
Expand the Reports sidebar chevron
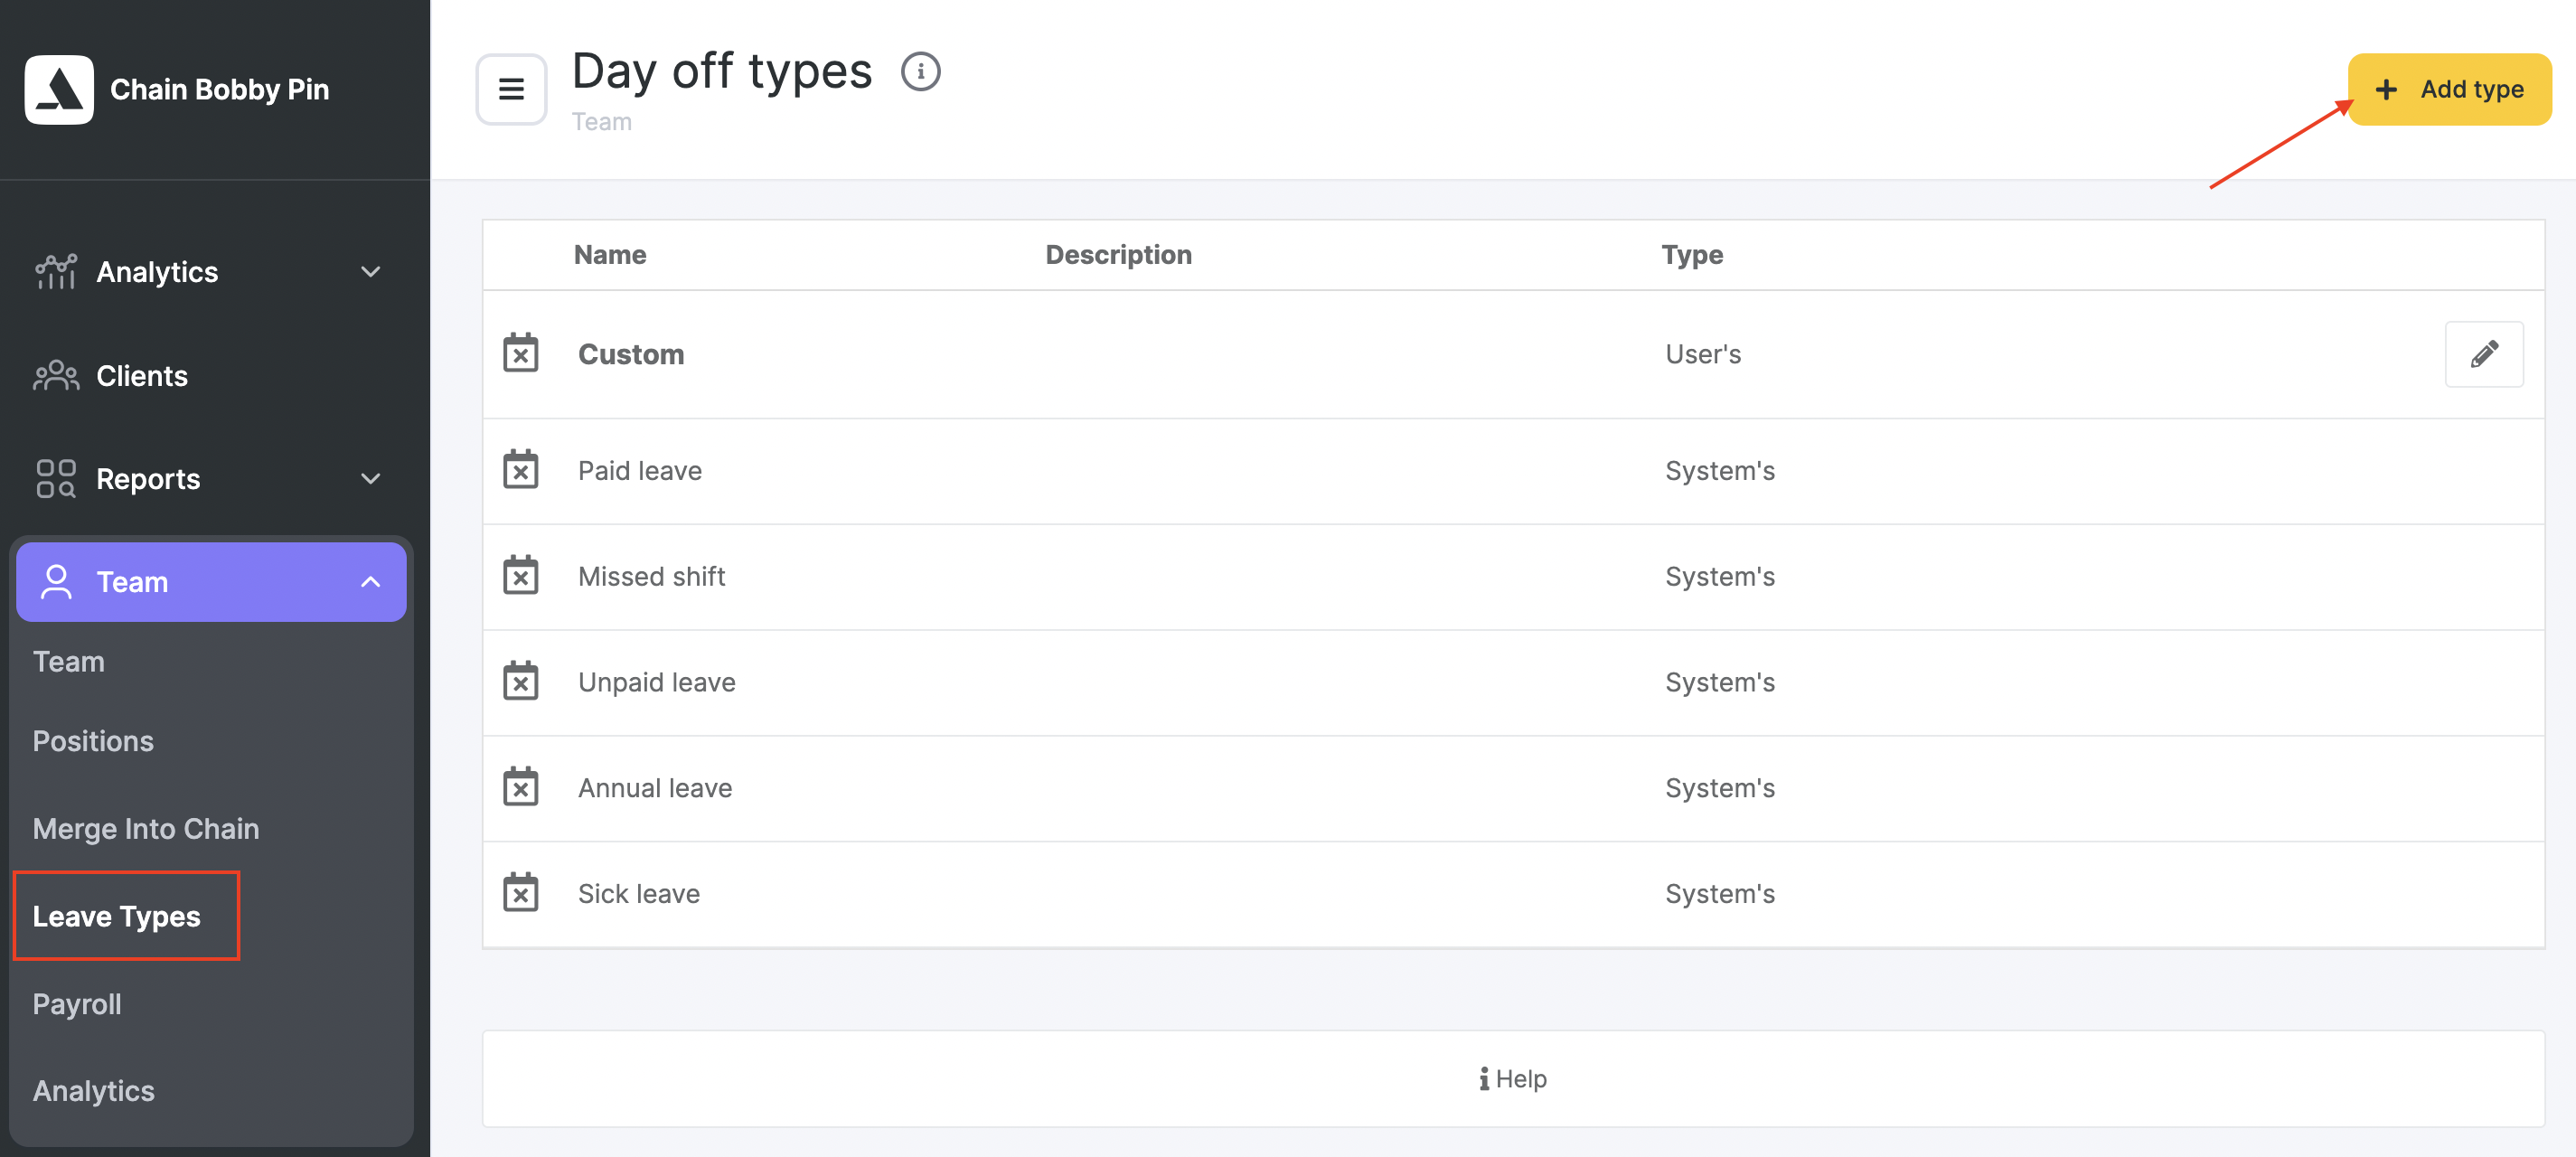click(x=370, y=479)
